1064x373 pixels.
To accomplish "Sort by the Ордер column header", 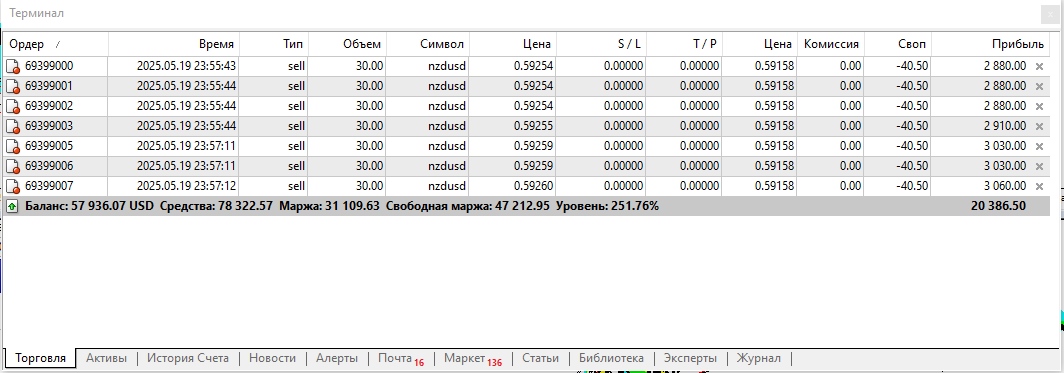I will (55, 44).
